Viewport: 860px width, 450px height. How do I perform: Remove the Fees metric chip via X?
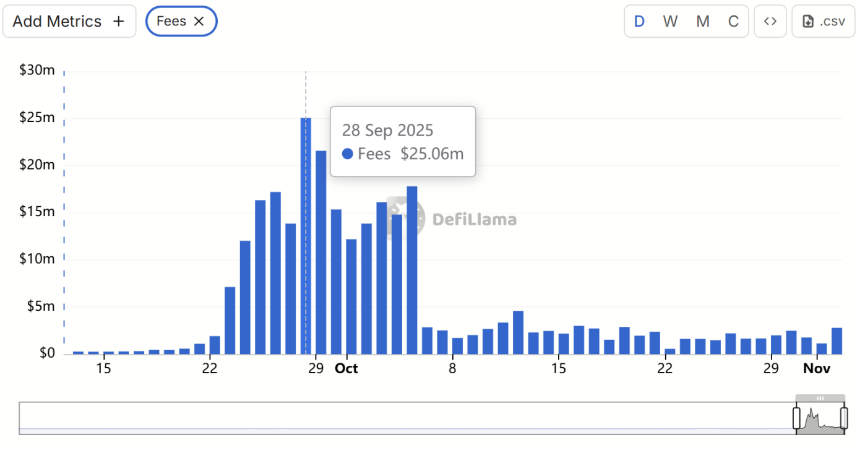point(199,21)
